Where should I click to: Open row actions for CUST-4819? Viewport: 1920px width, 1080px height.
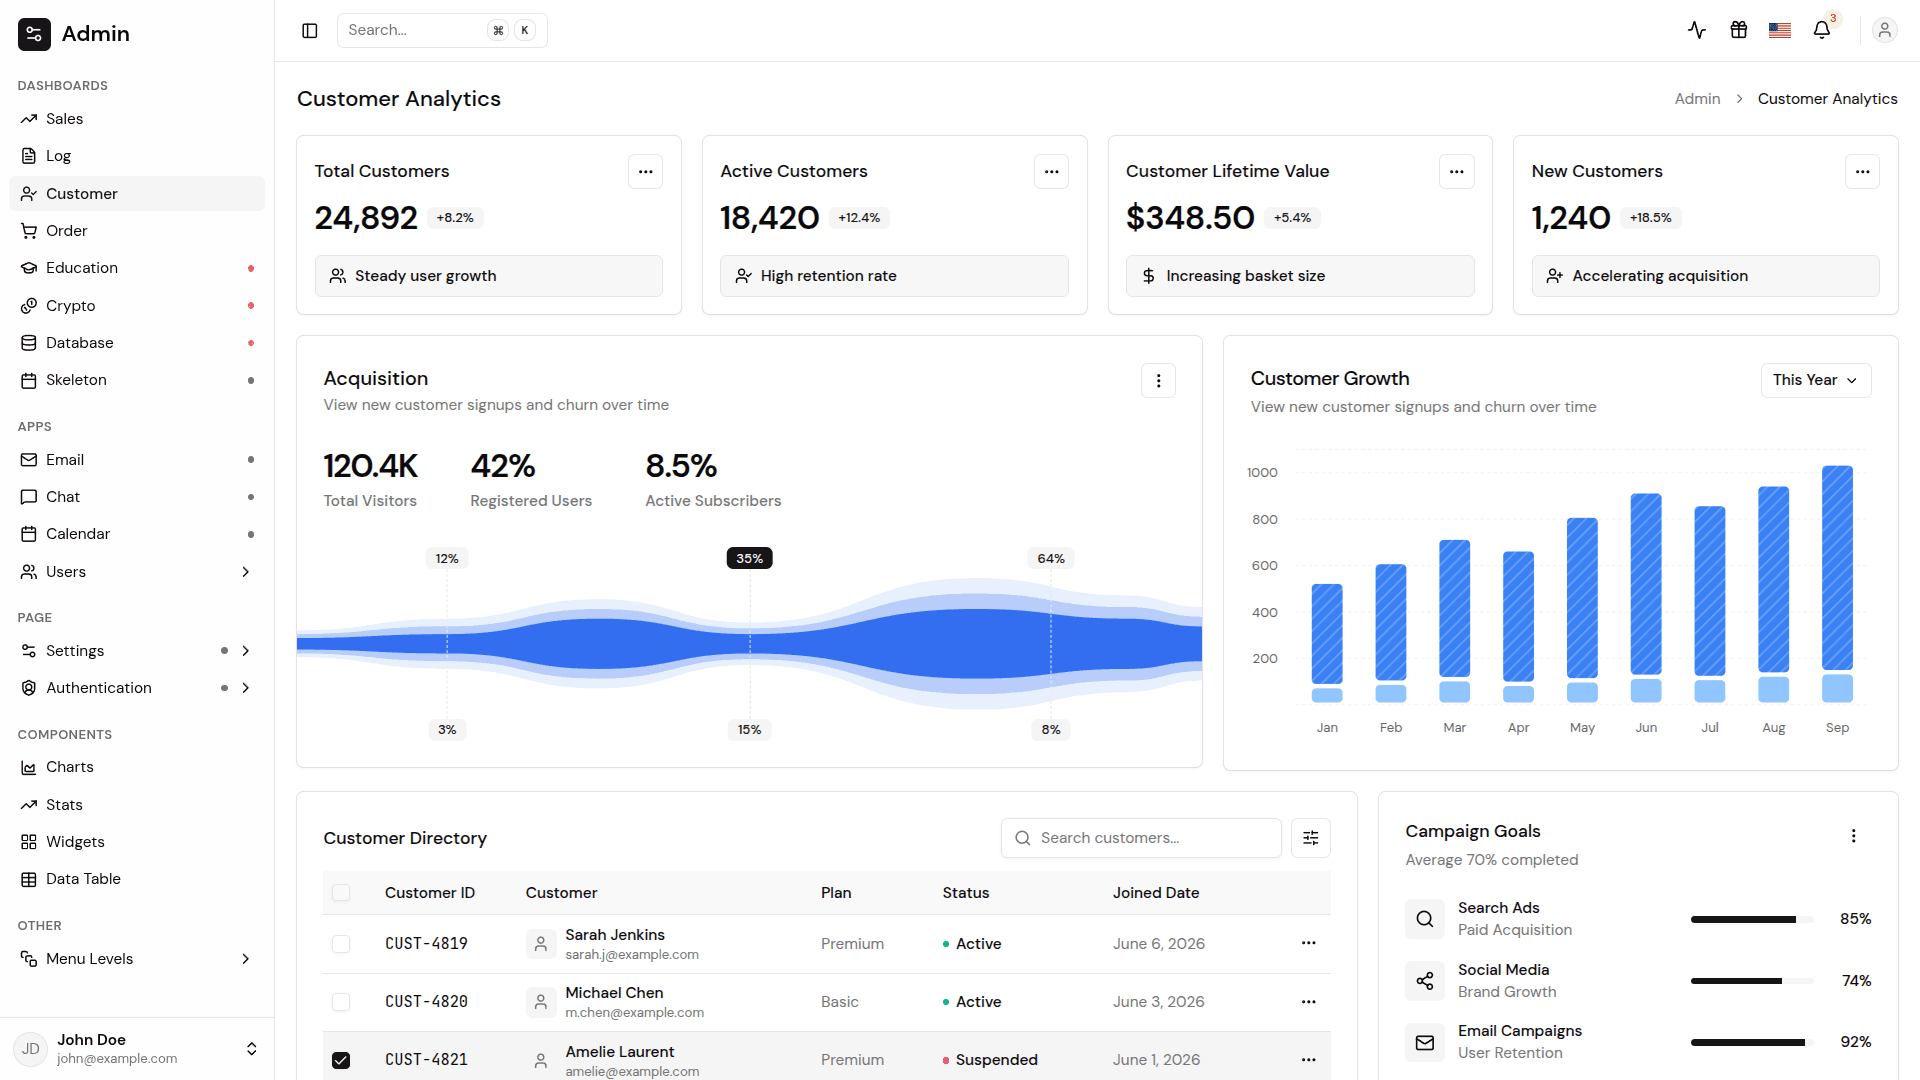1309,943
